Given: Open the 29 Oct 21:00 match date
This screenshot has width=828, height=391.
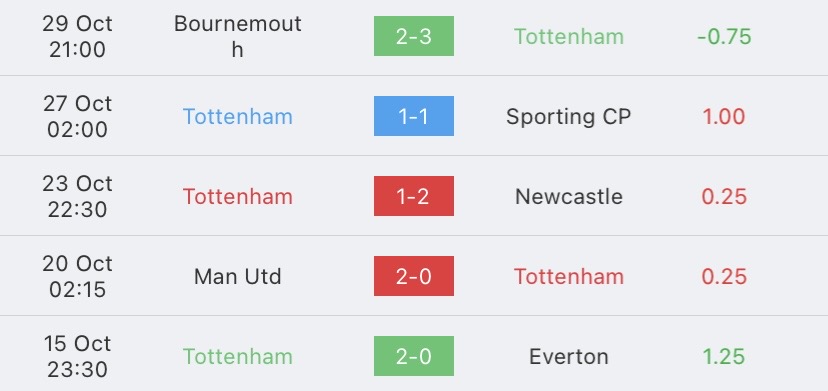Looking at the screenshot, I should pos(77,36).
